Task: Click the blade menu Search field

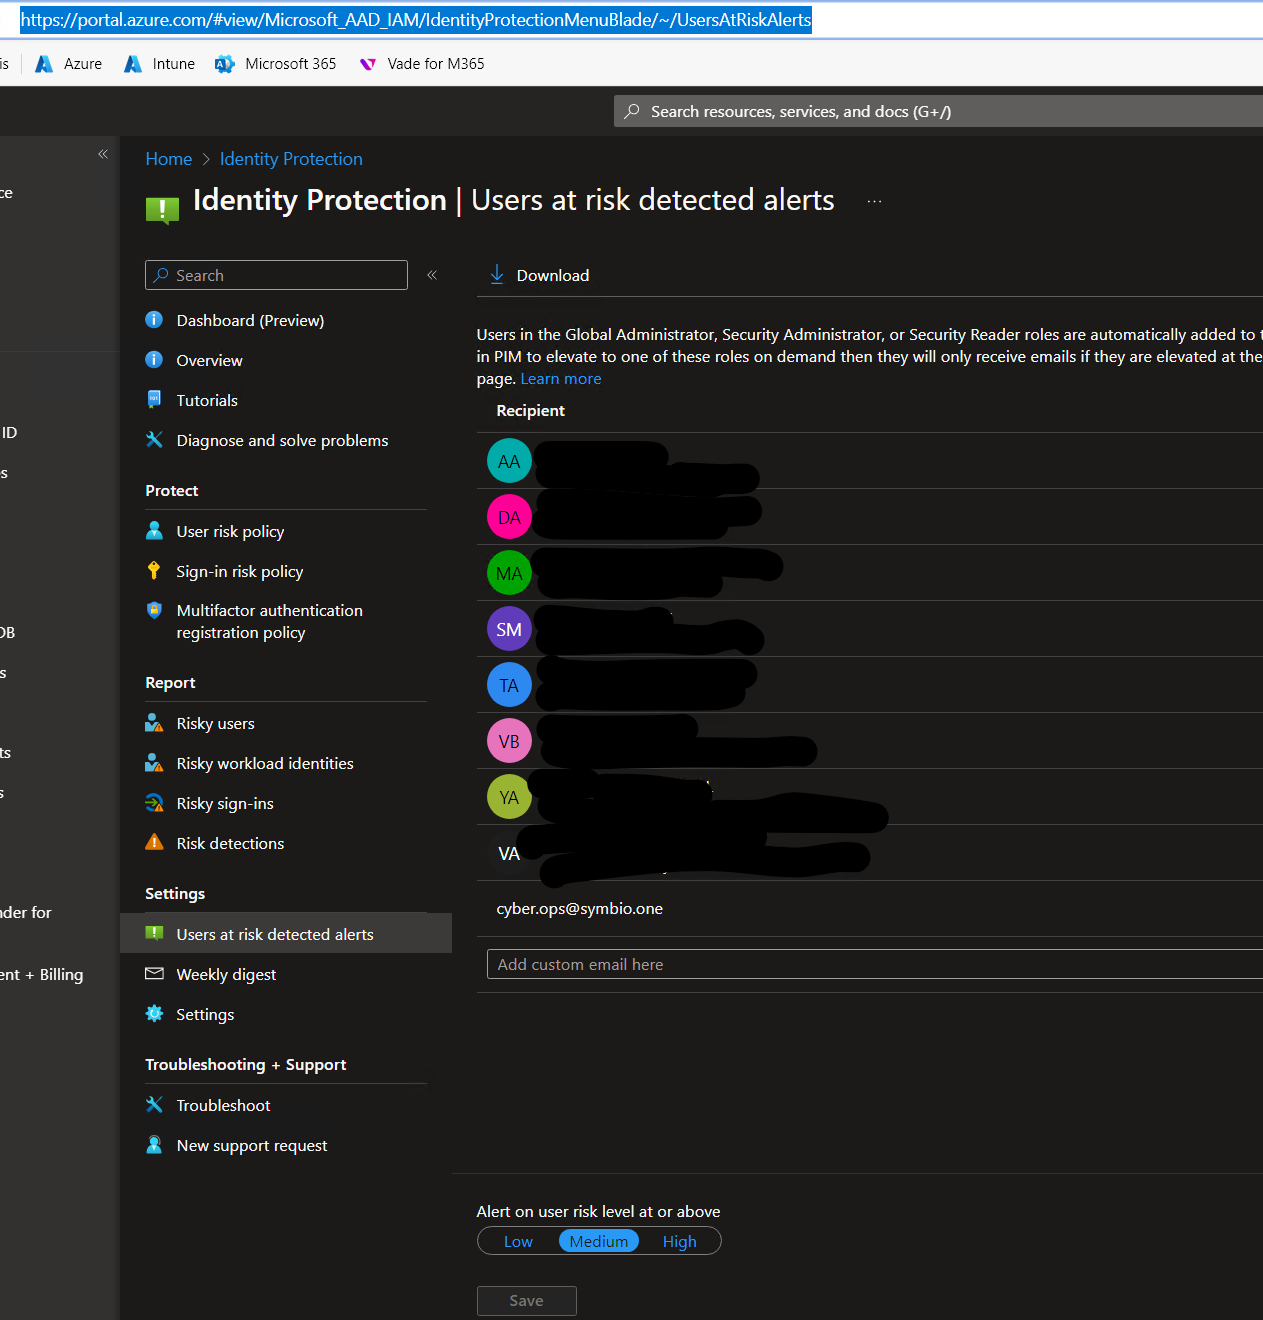Action: (x=276, y=275)
